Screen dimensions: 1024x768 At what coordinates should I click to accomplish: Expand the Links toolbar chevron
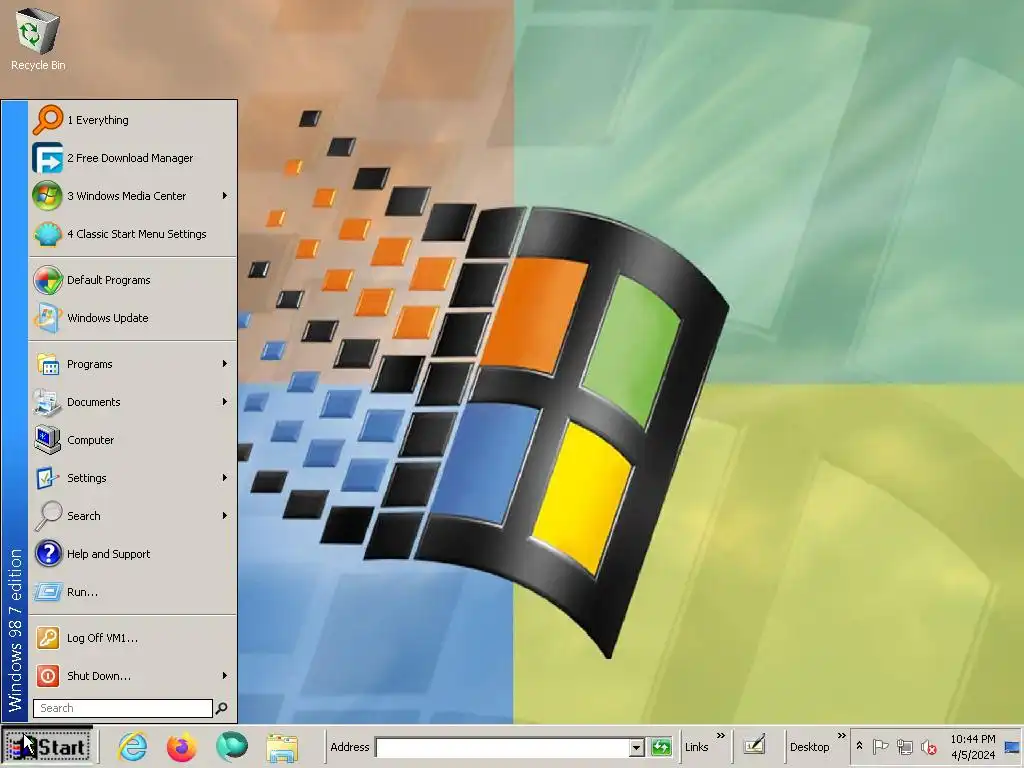pos(720,736)
